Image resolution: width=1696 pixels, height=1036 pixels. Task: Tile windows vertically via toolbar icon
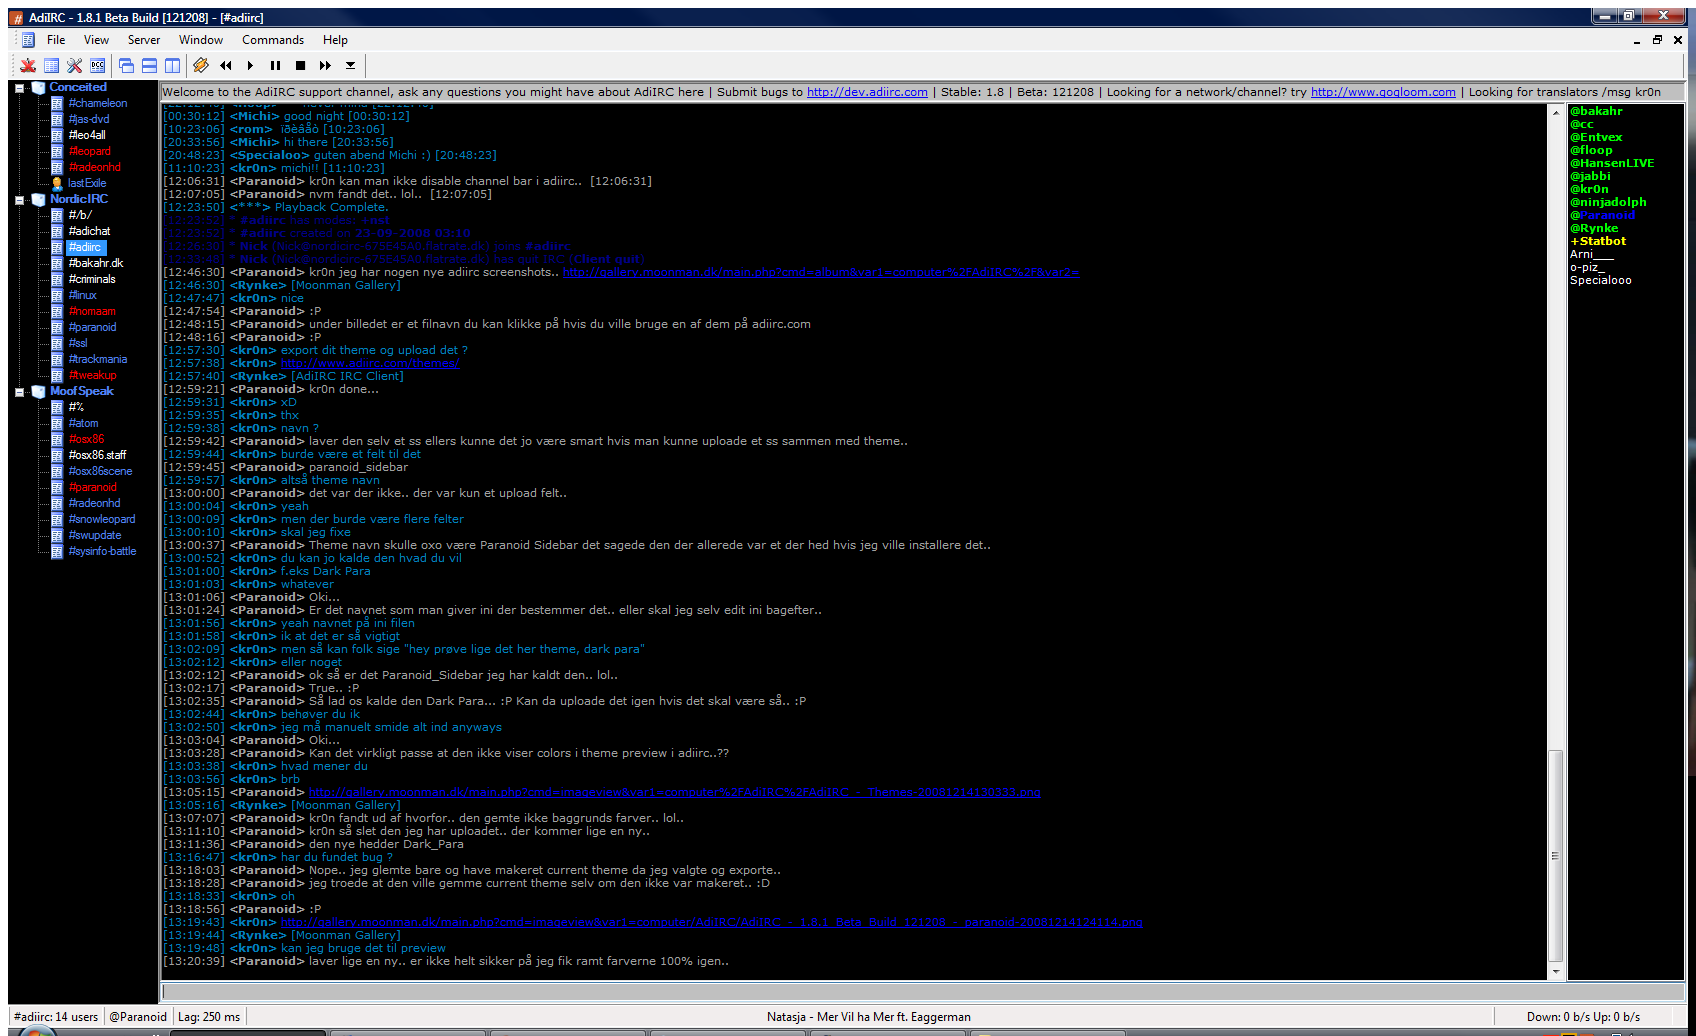[171, 65]
